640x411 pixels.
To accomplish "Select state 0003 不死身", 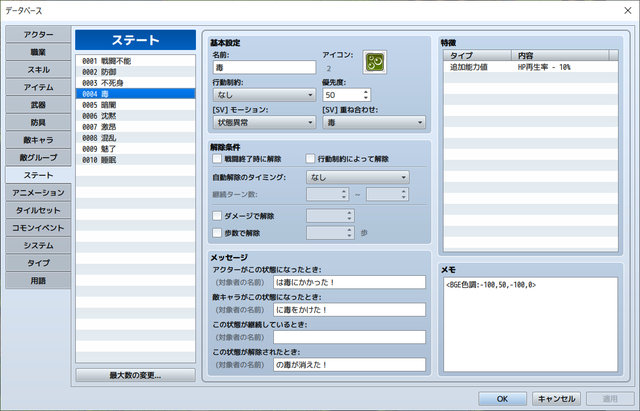I will (136, 83).
